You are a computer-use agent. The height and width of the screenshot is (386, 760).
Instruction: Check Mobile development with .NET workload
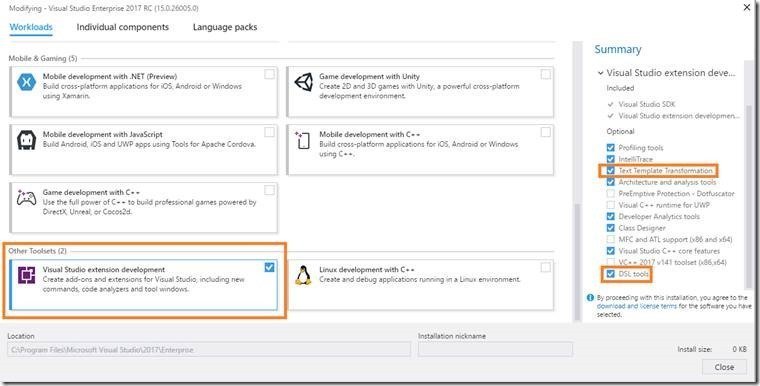[269, 74]
